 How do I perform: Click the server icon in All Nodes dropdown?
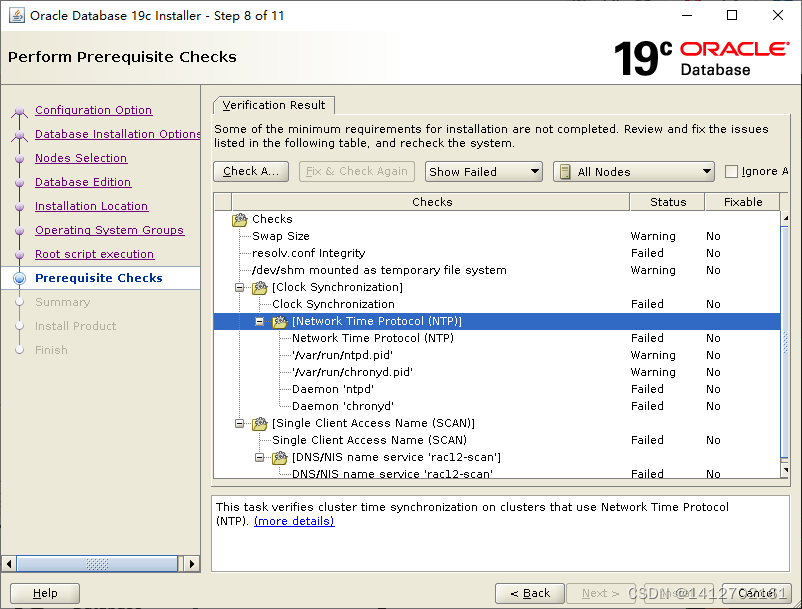point(565,172)
